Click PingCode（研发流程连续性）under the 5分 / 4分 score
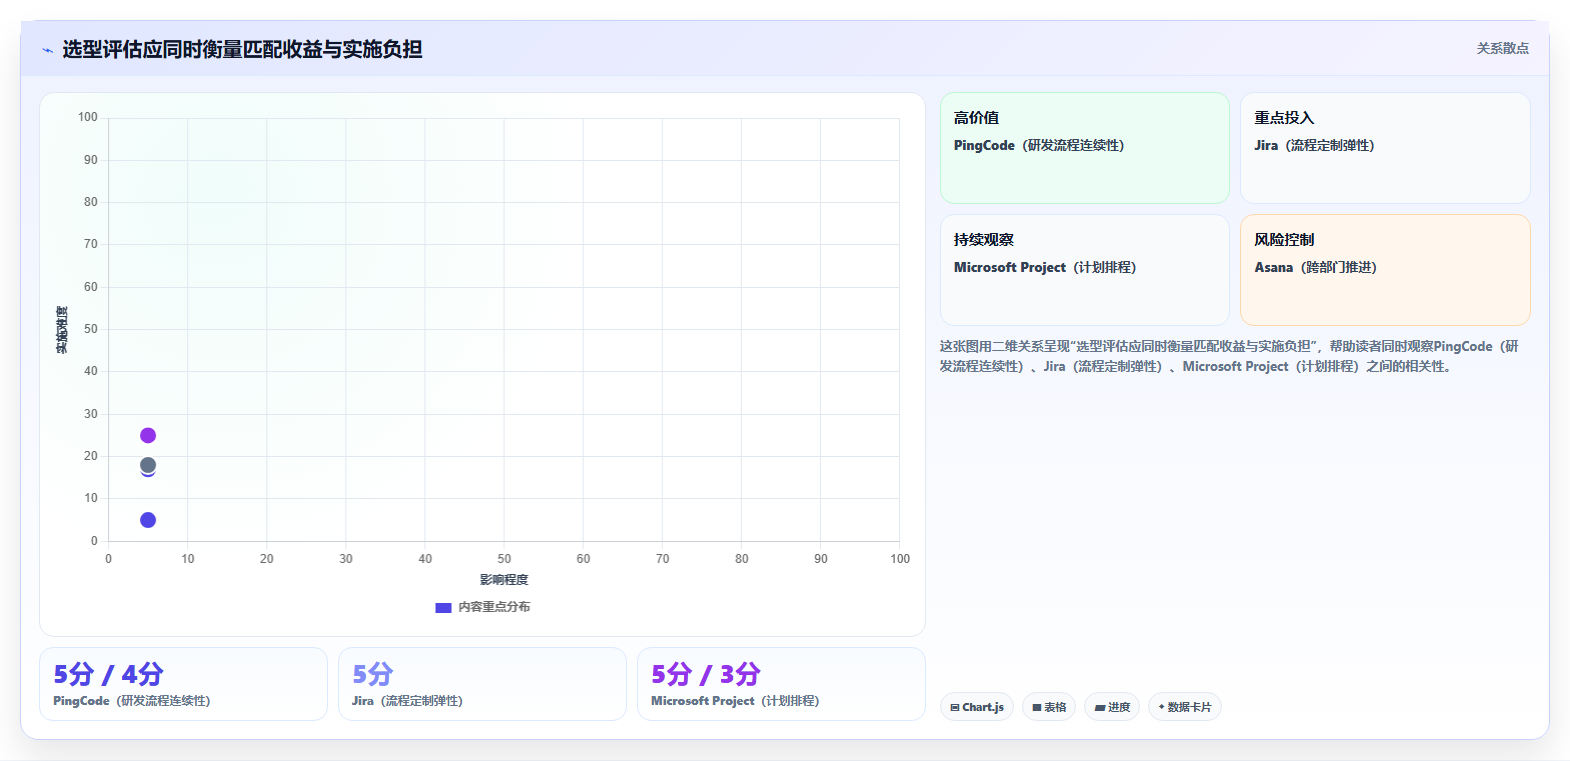Image resolution: width=1570 pixels, height=761 pixels. tap(132, 701)
